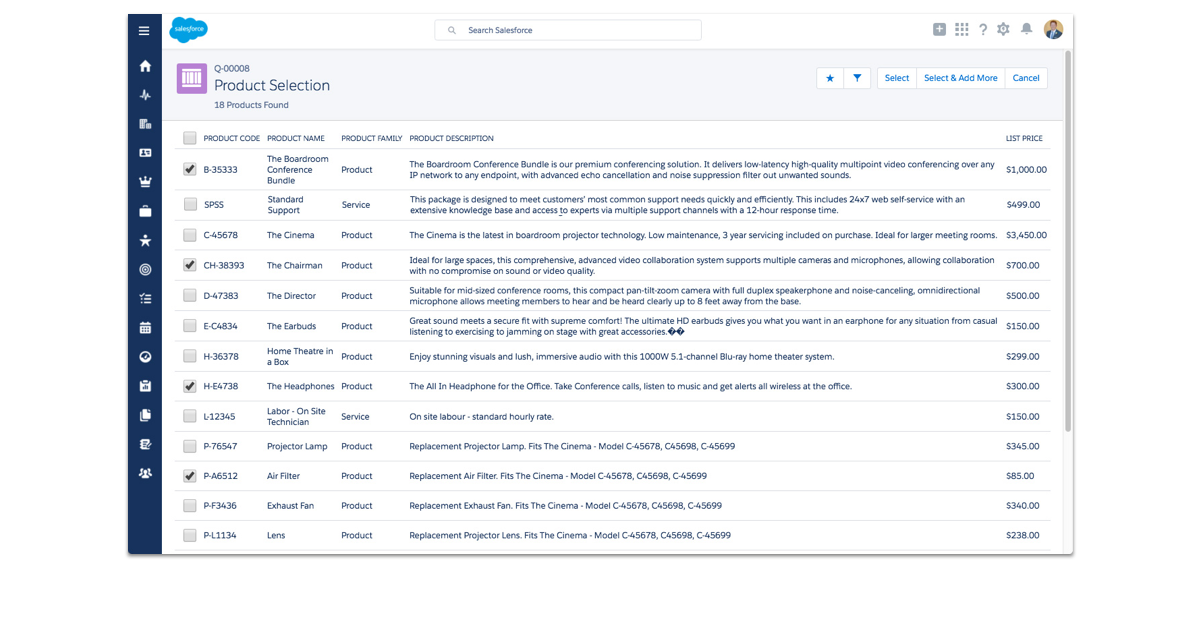
Task: Open the filter funnel button
Action: coord(858,78)
